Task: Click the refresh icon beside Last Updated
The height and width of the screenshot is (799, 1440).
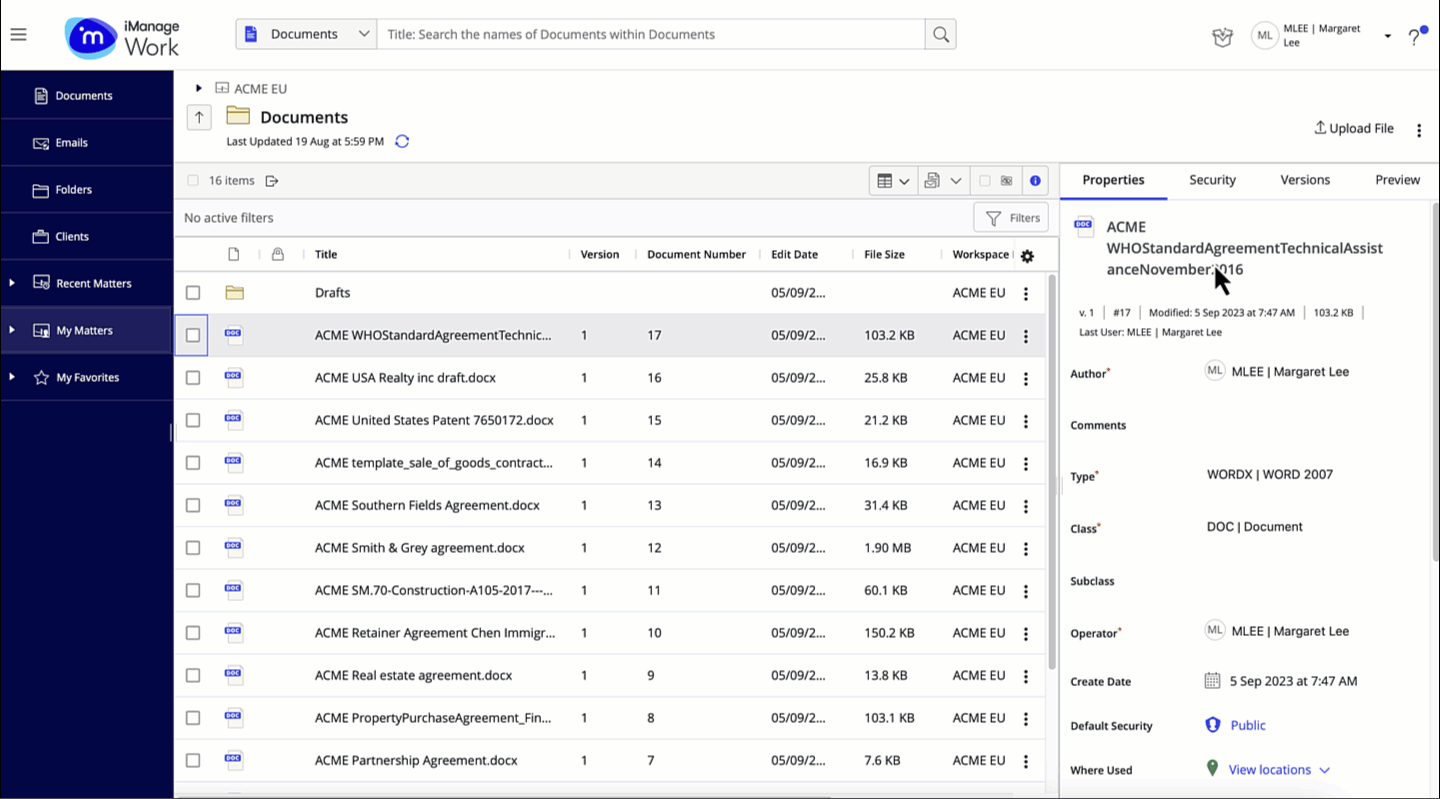Action: pos(402,141)
